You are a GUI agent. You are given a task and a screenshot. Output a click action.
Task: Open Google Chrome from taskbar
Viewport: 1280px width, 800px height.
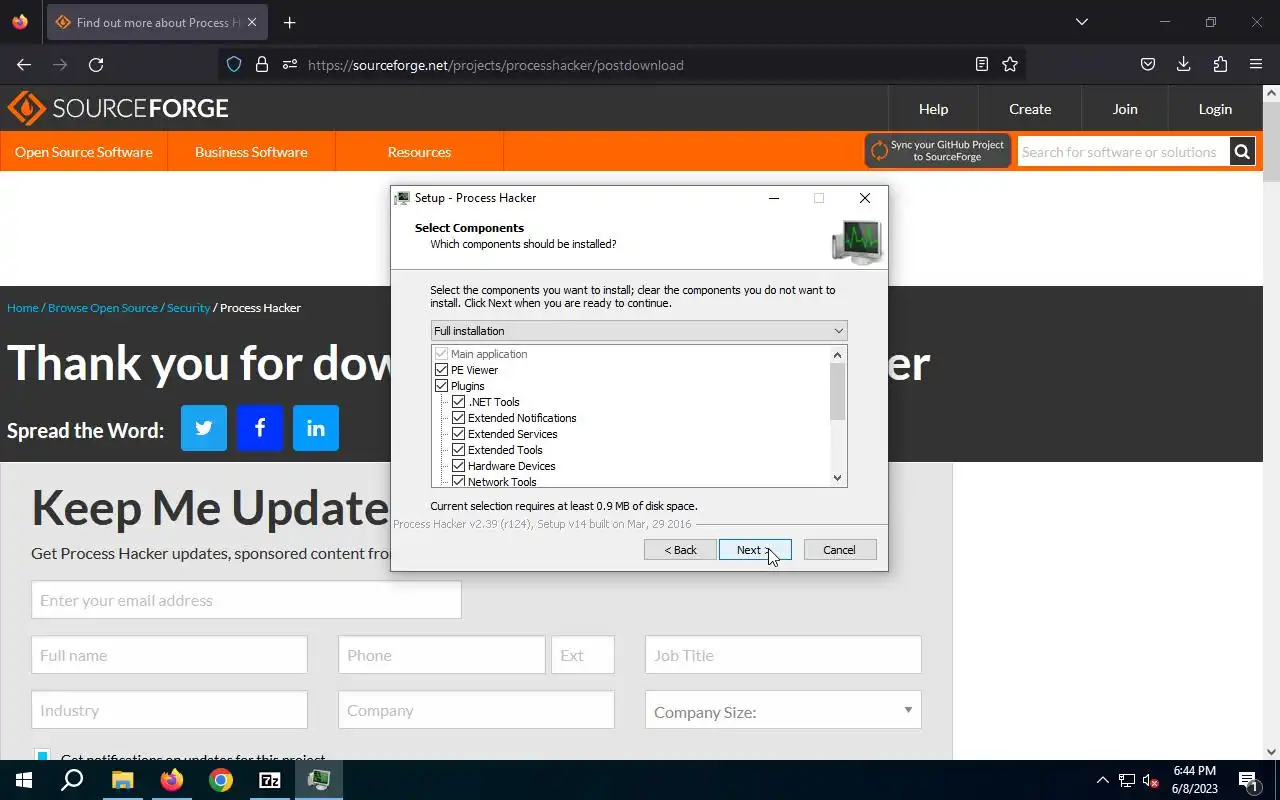[x=221, y=780]
